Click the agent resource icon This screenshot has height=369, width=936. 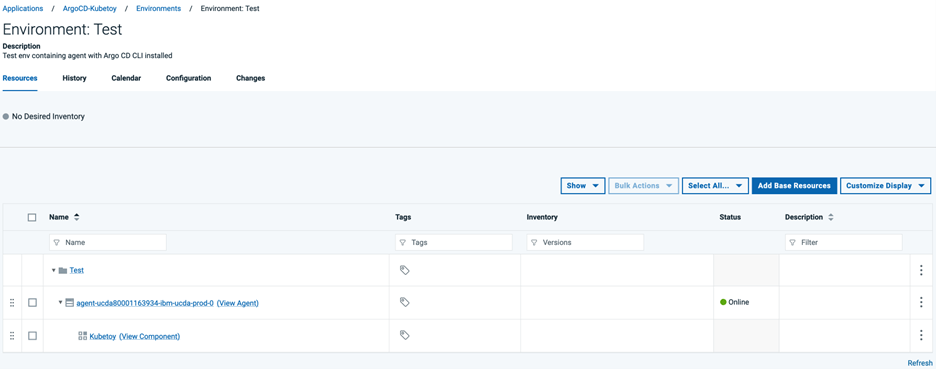point(69,303)
